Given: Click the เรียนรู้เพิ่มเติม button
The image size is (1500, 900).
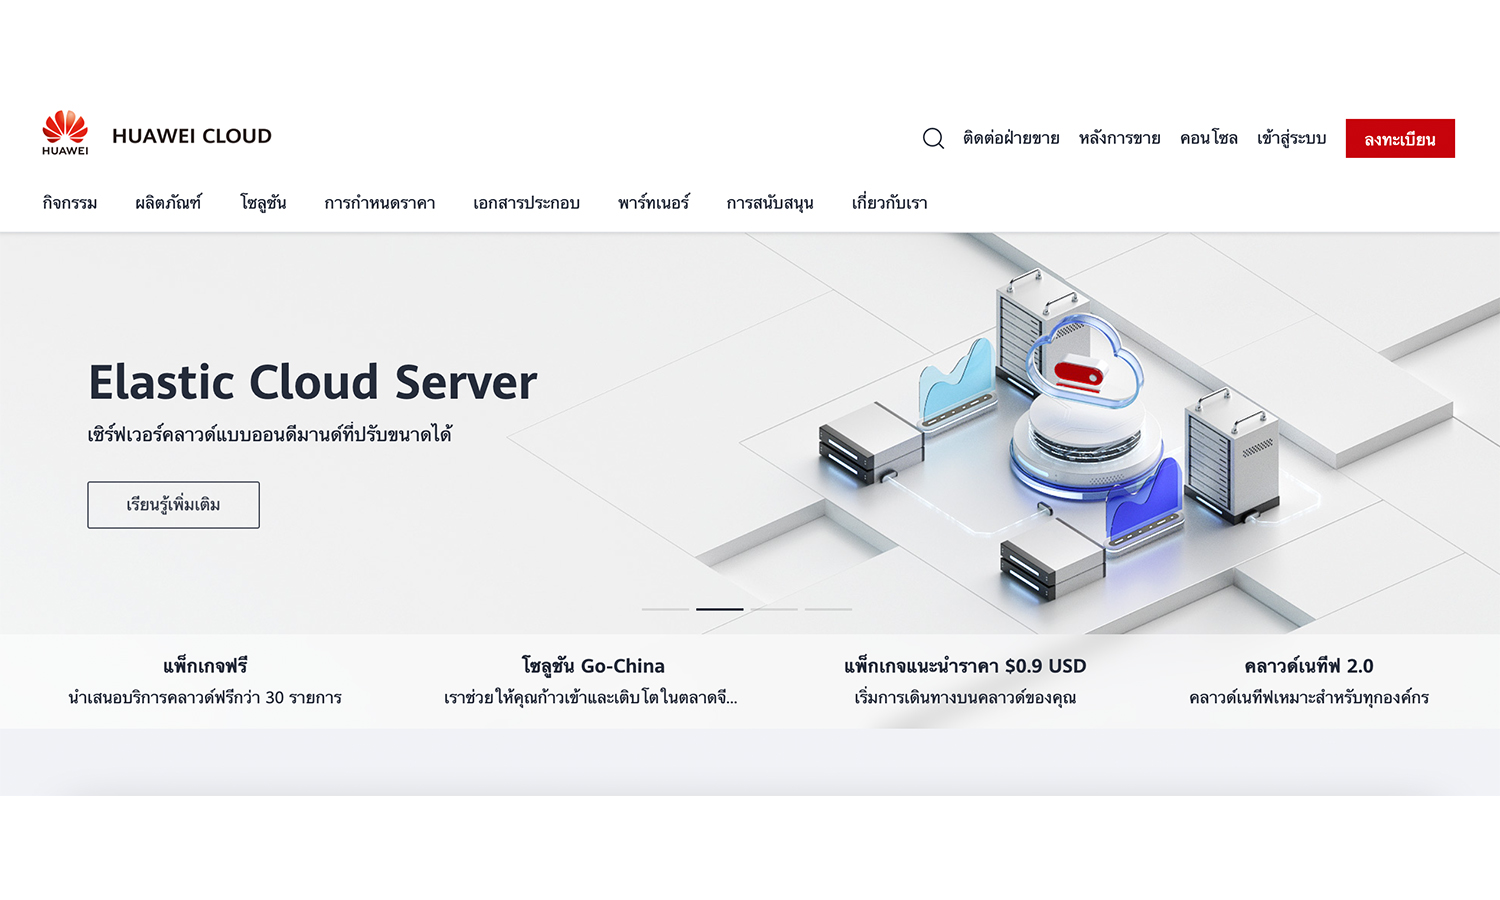Looking at the screenshot, I should [x=173, y=505].
